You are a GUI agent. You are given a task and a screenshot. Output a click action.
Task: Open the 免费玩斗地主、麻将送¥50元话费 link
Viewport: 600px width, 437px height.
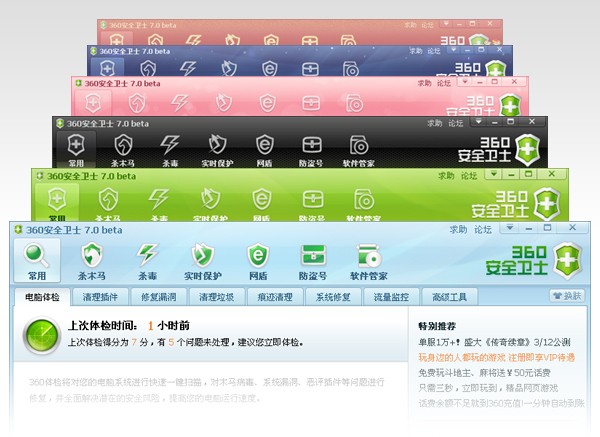click(484, 373)
